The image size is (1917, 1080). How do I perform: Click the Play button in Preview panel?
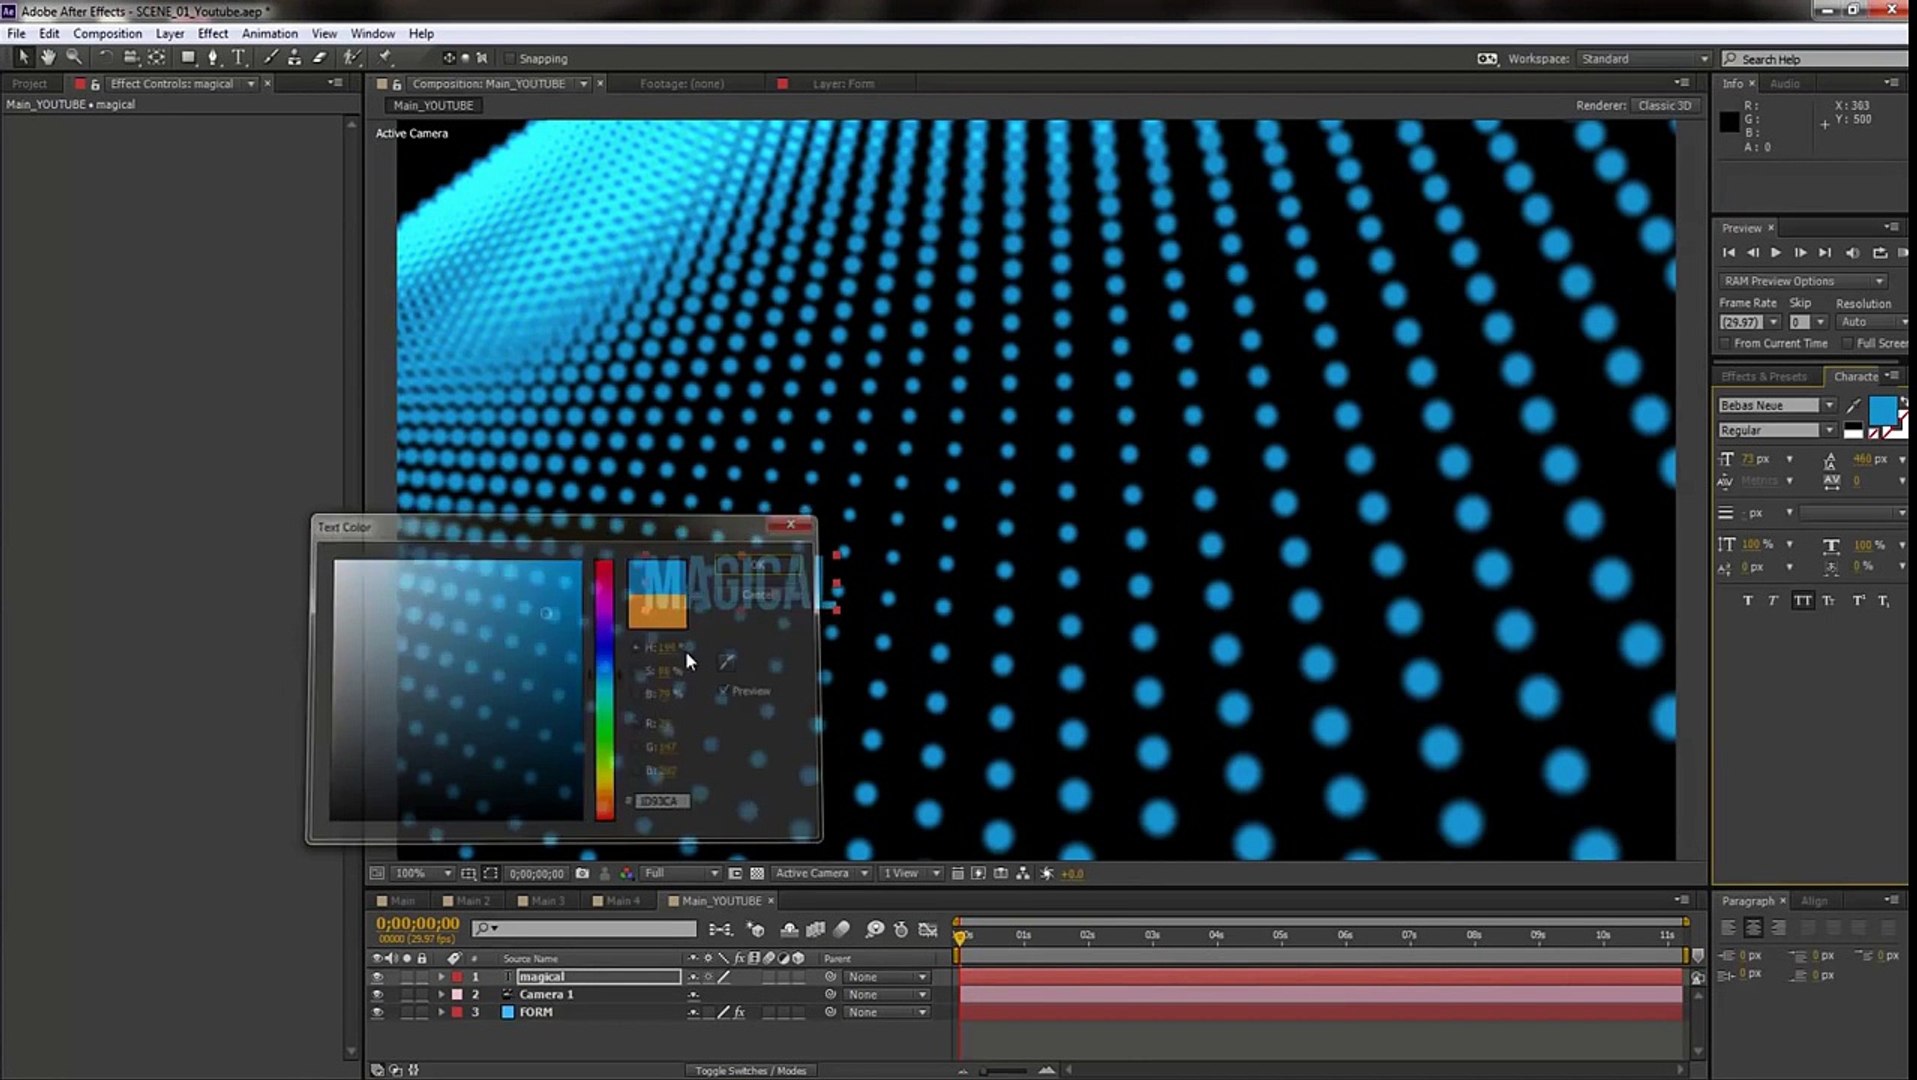(1776, 253)
